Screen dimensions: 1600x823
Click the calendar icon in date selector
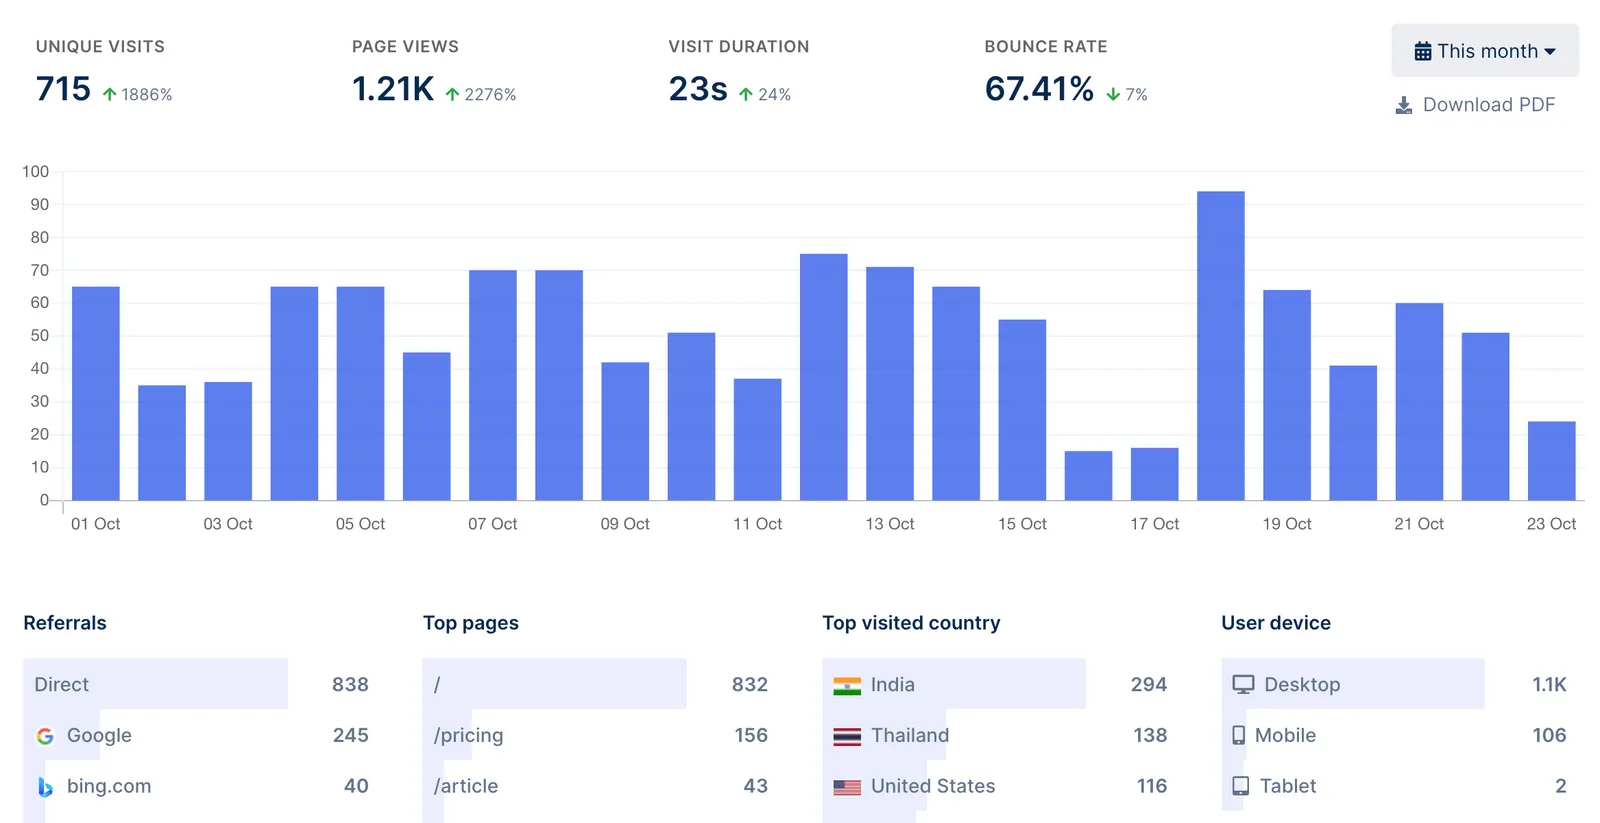(1422, 51)
